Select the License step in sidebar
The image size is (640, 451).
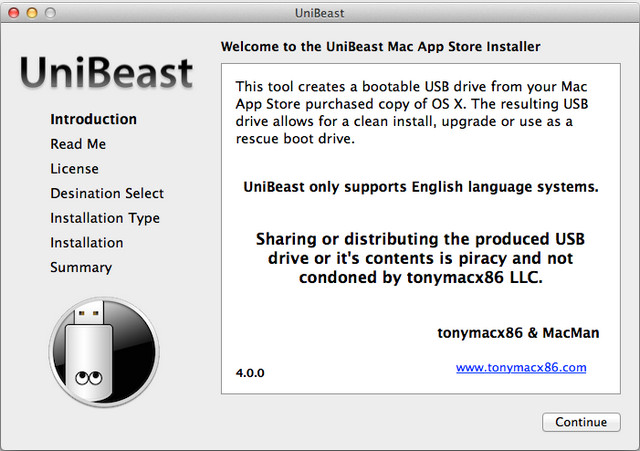click(74, 168)
